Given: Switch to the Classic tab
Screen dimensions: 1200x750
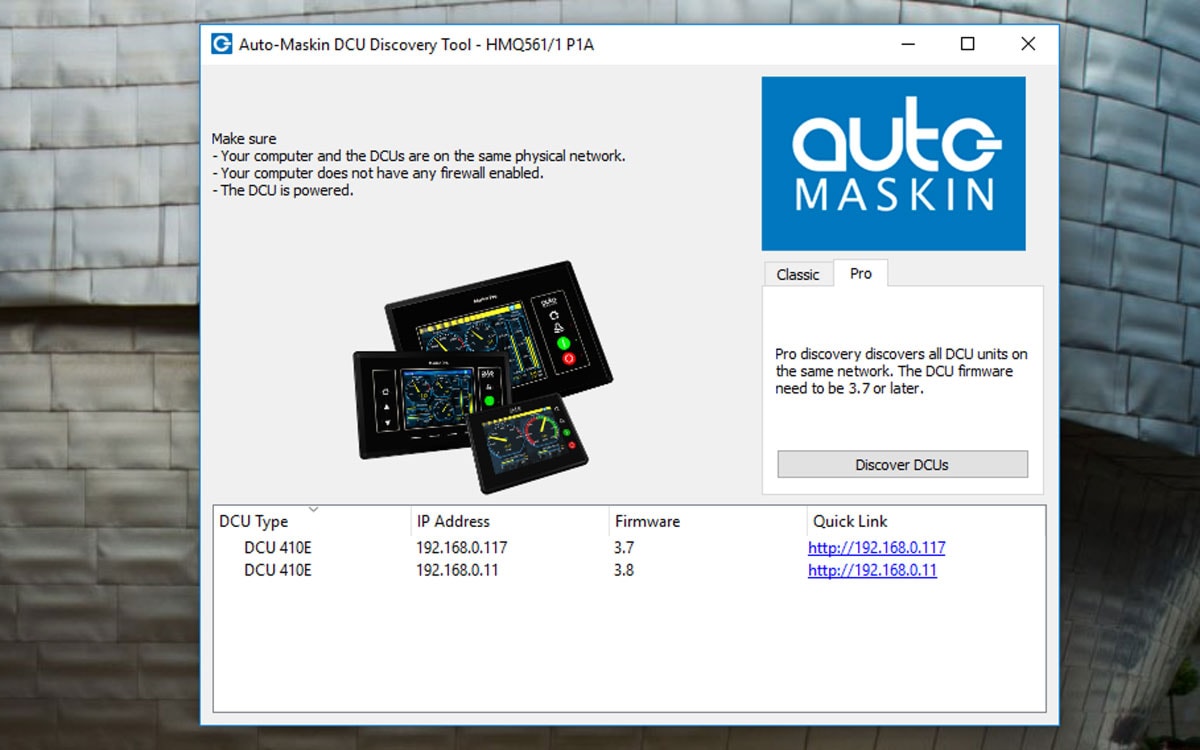Looking at the screenshot, I should pyautogui.click(x=798, y=274).
